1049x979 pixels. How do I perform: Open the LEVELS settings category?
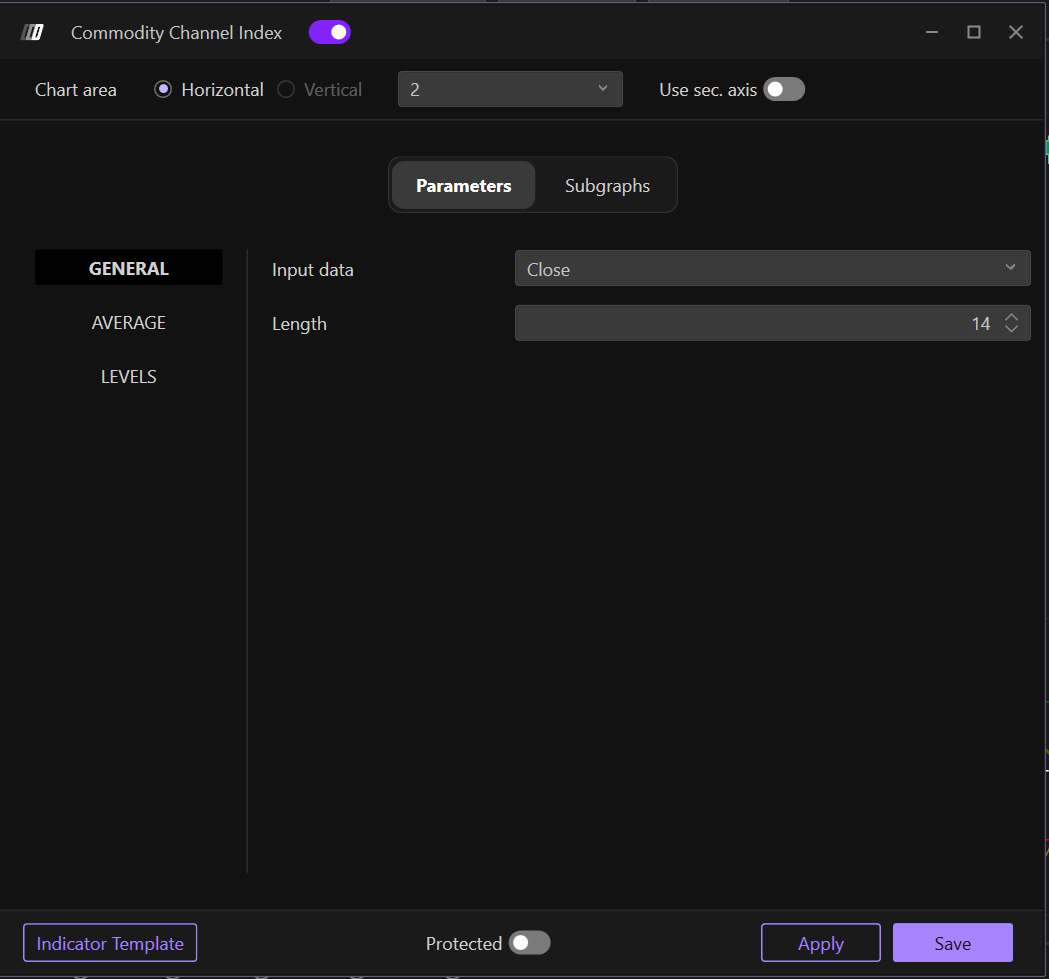point(129,377)
